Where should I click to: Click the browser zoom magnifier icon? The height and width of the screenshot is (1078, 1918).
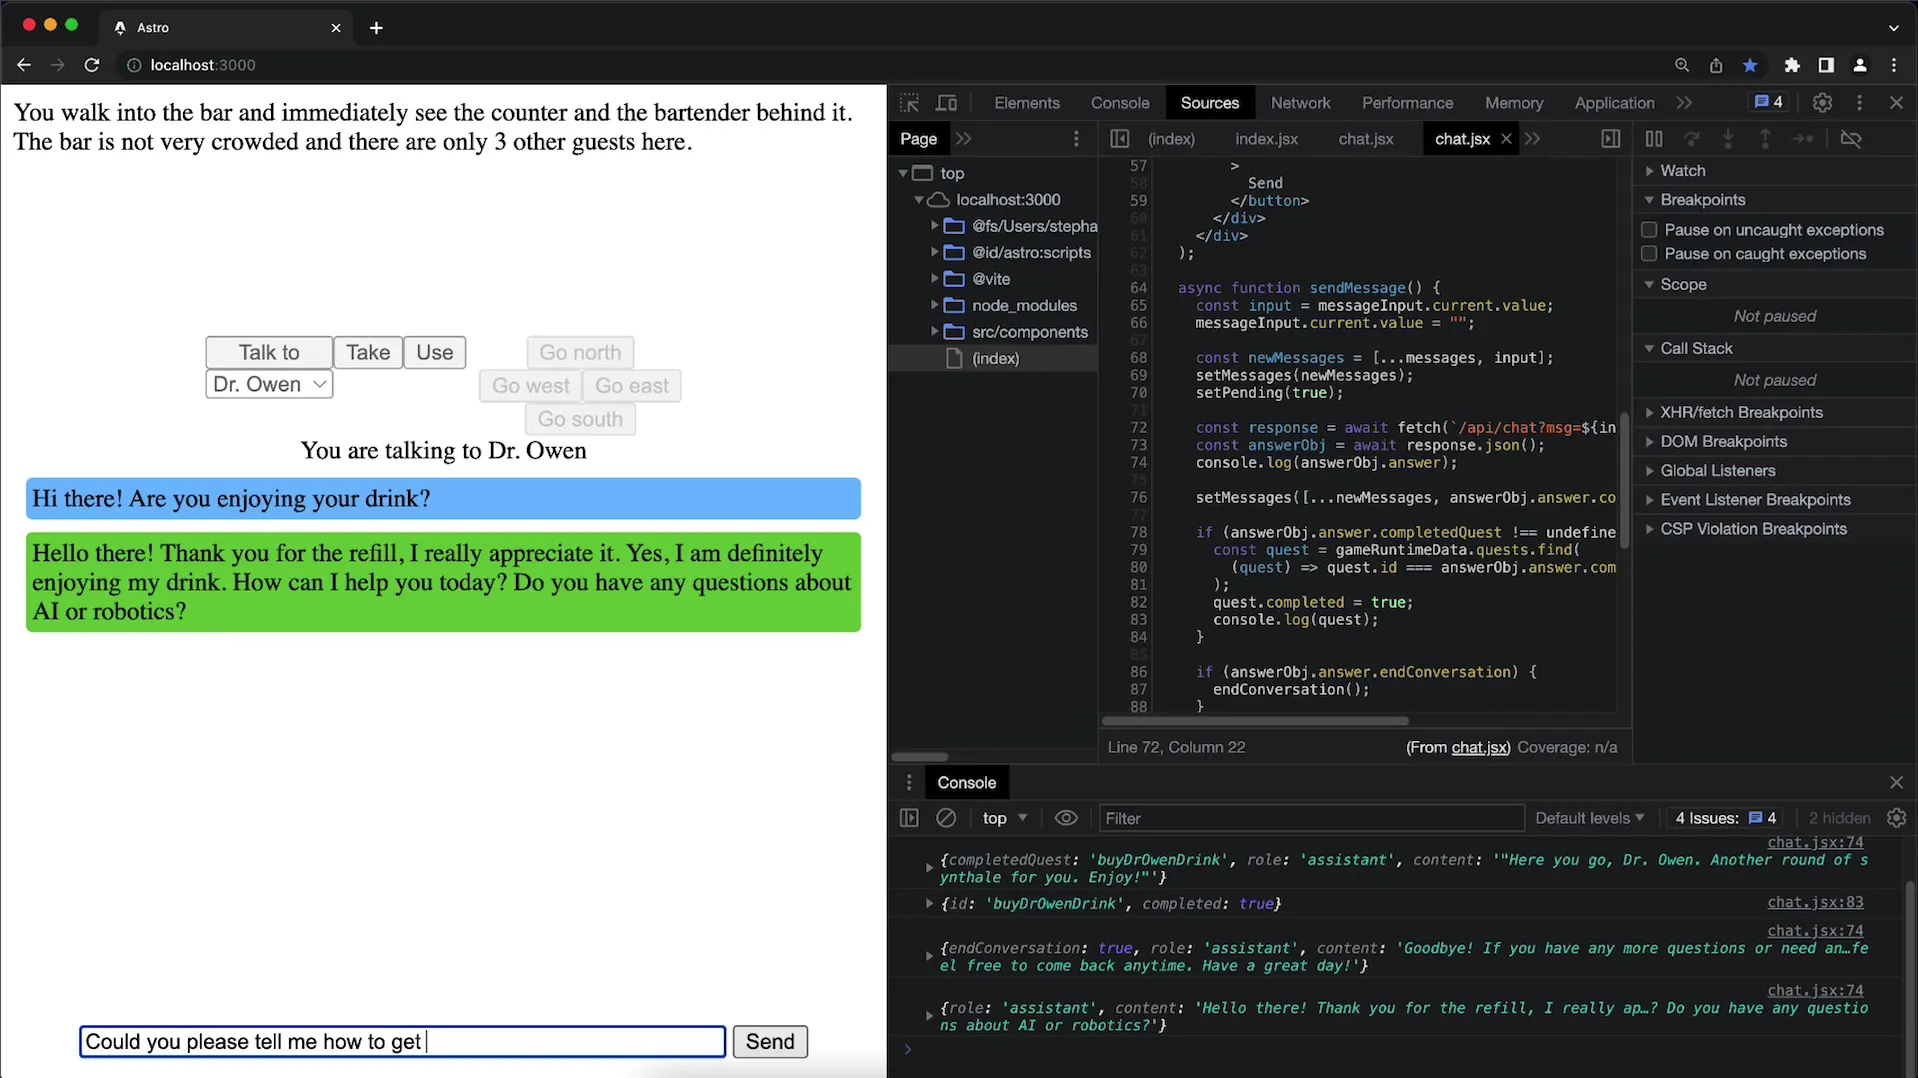(1681, 65)
